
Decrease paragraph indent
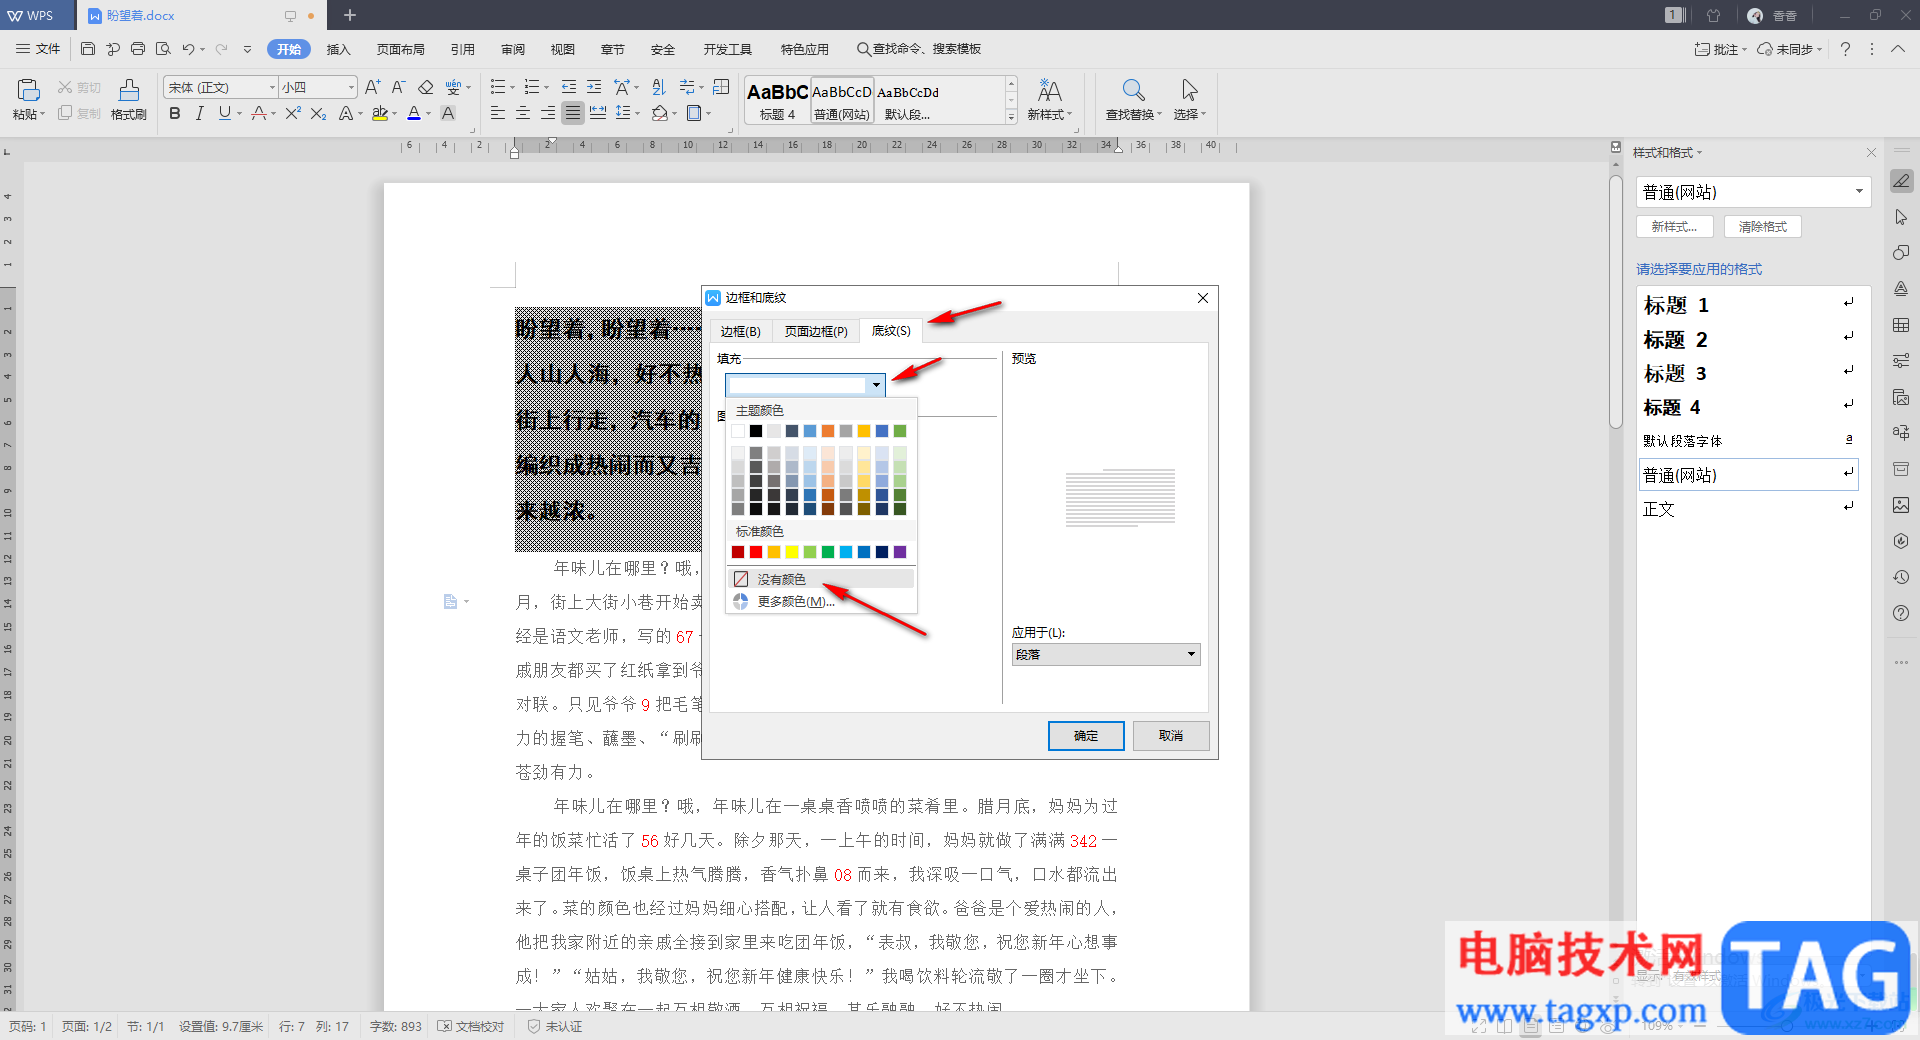569,88
